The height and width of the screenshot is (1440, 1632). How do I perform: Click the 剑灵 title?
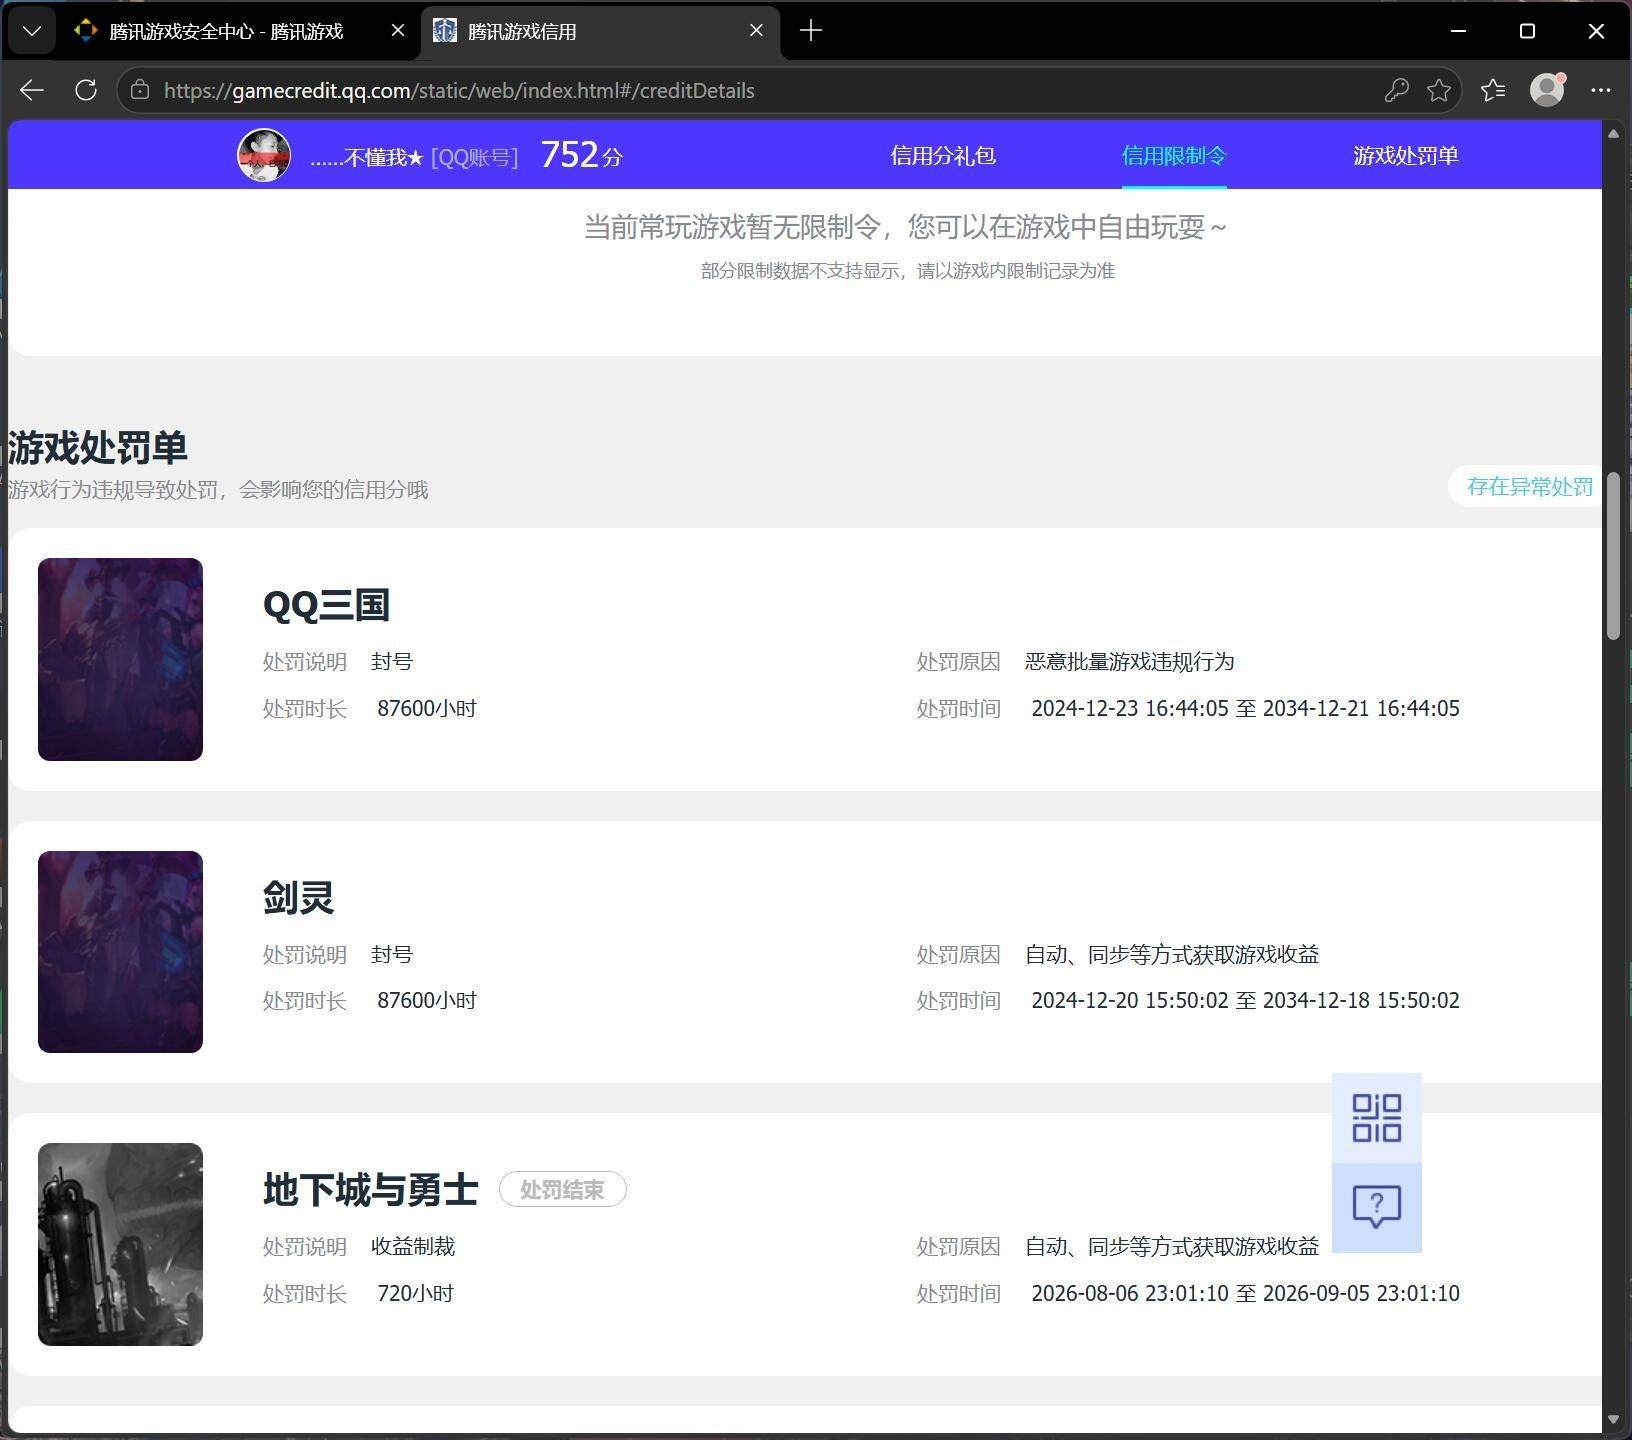[298, 898]
